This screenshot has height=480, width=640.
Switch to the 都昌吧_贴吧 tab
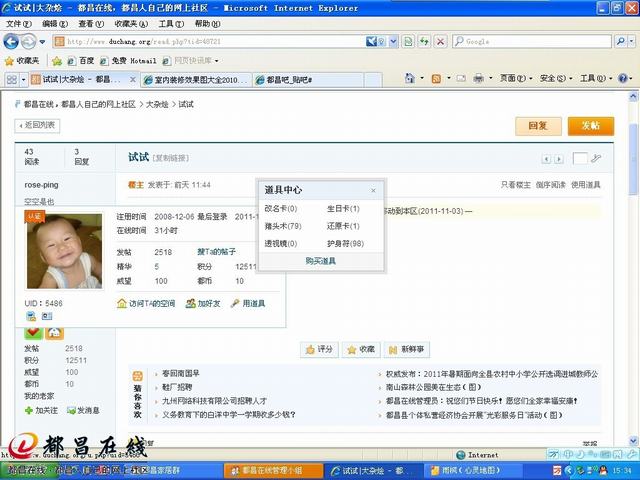pos(308,80)
